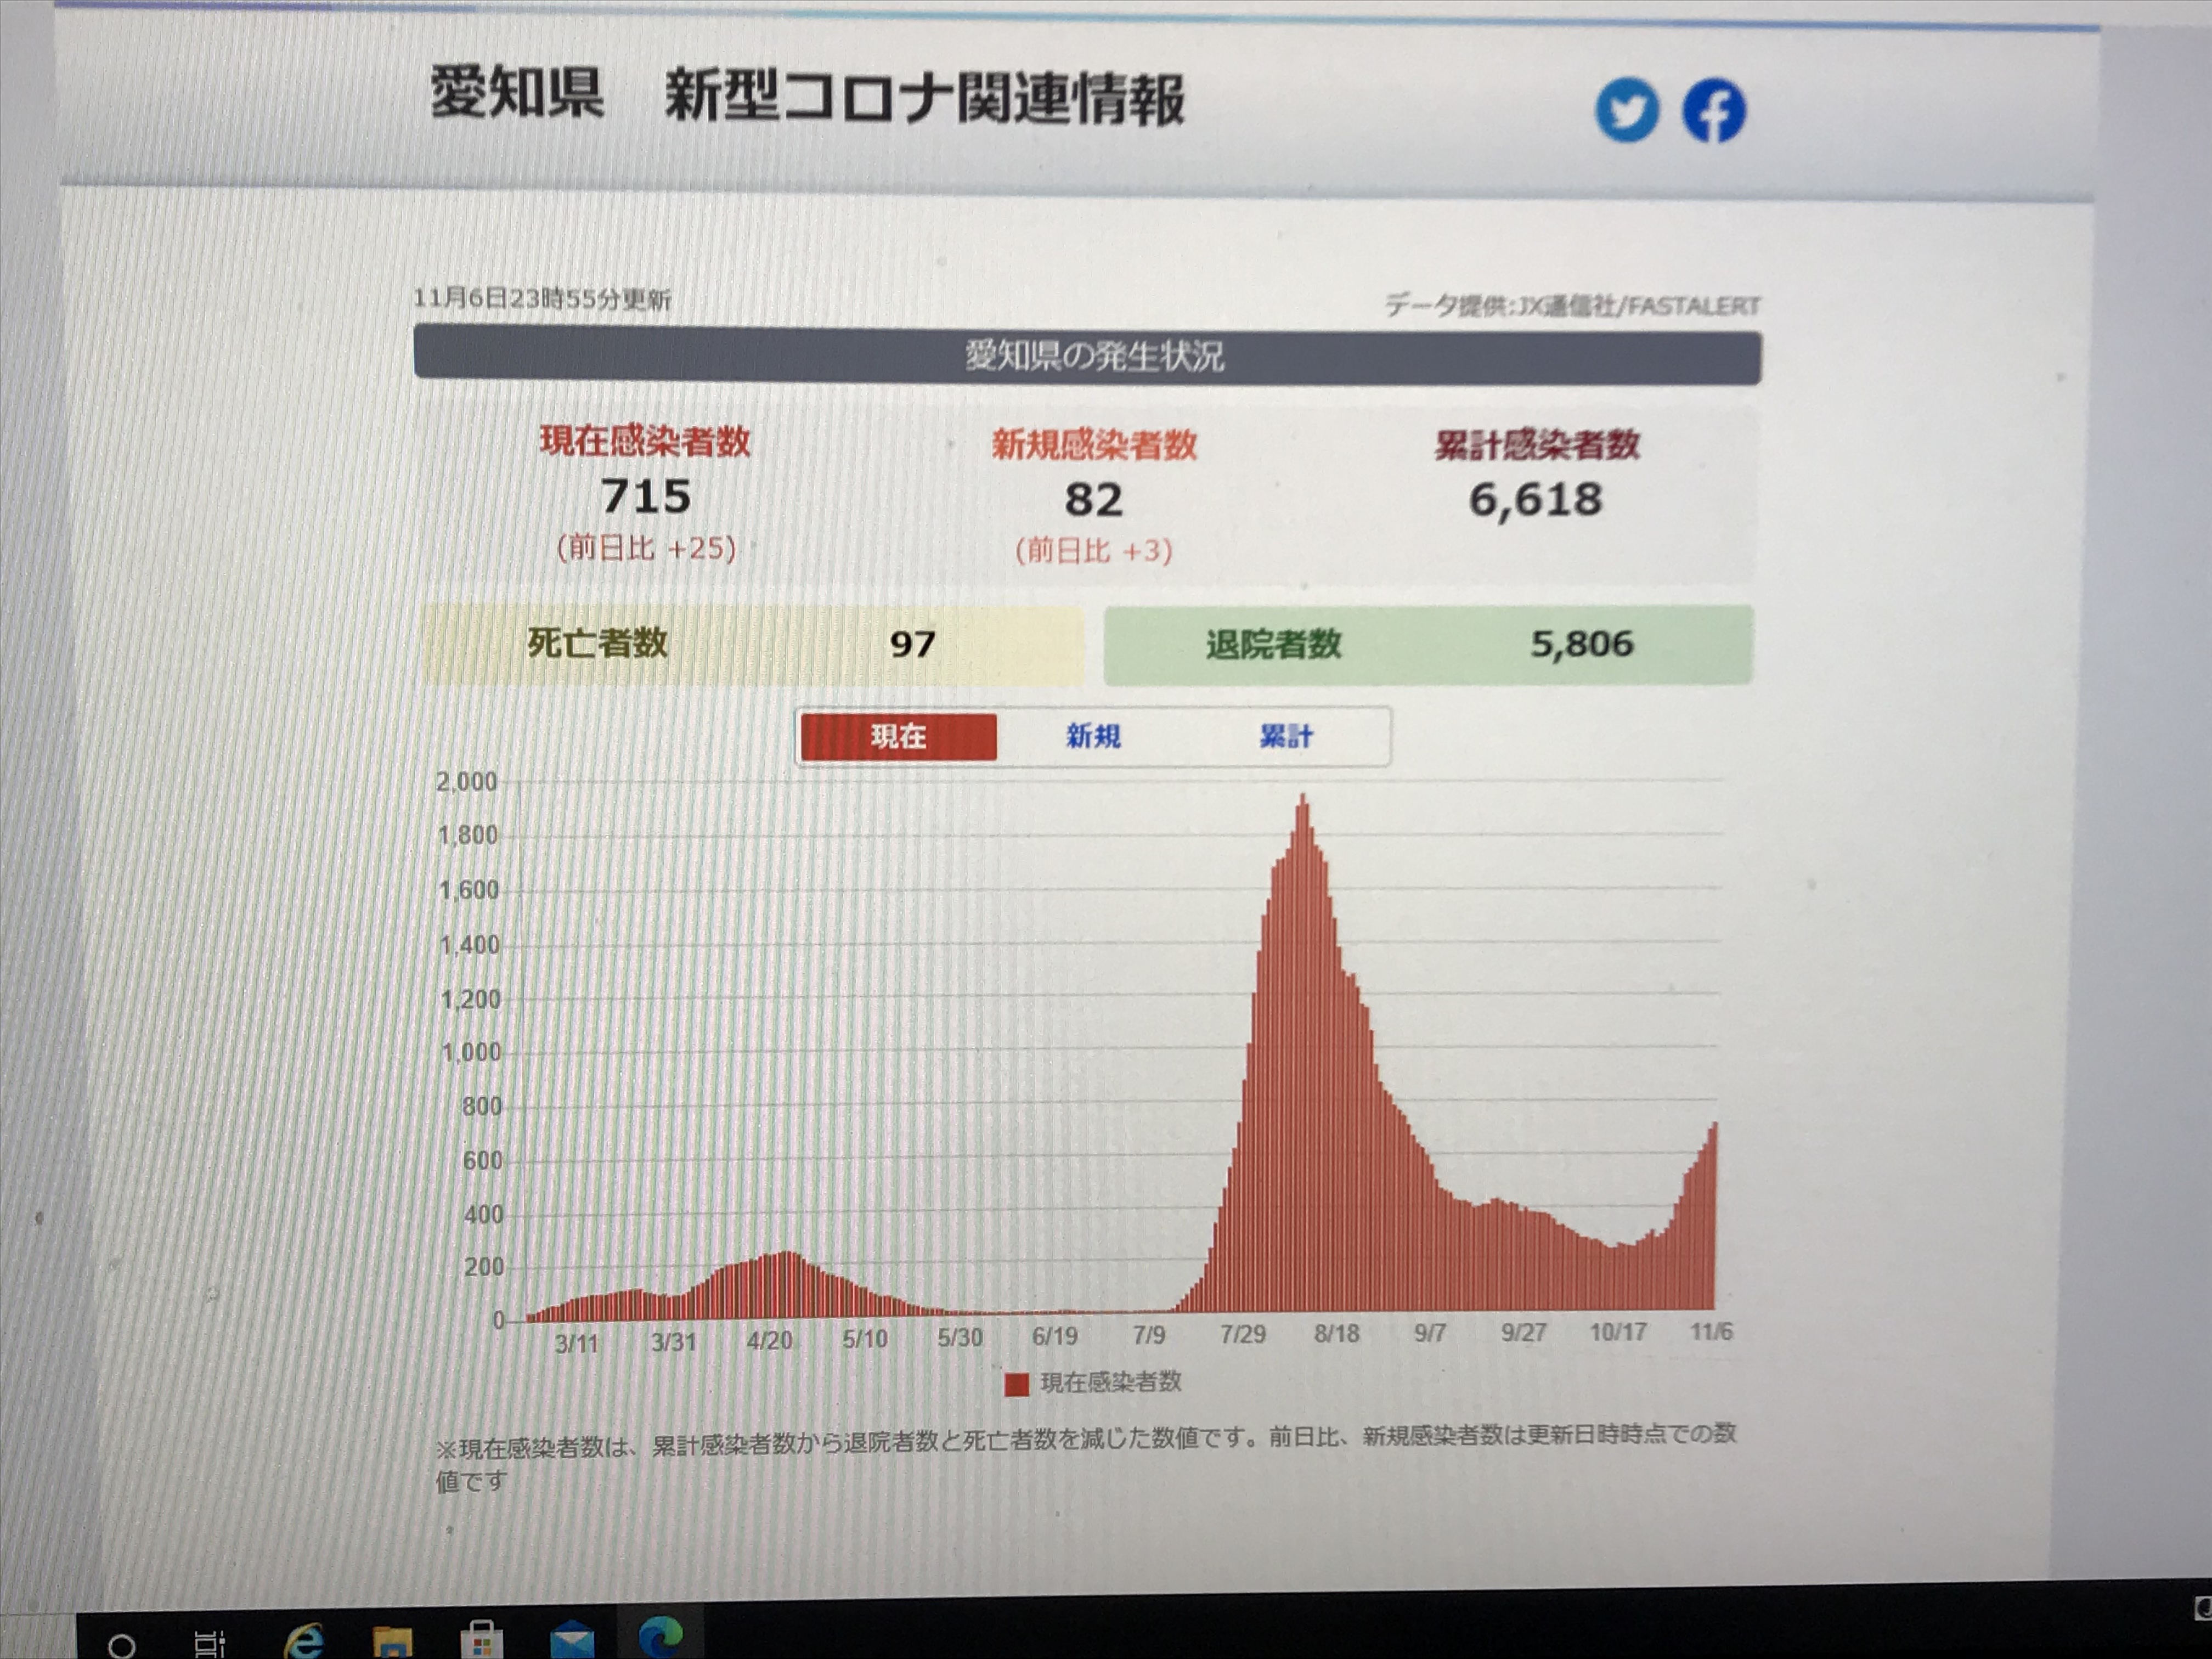Screen dimensions: 2212x1659
Task: Open Windows Cortana search circle
Action: click(121, 1645)
